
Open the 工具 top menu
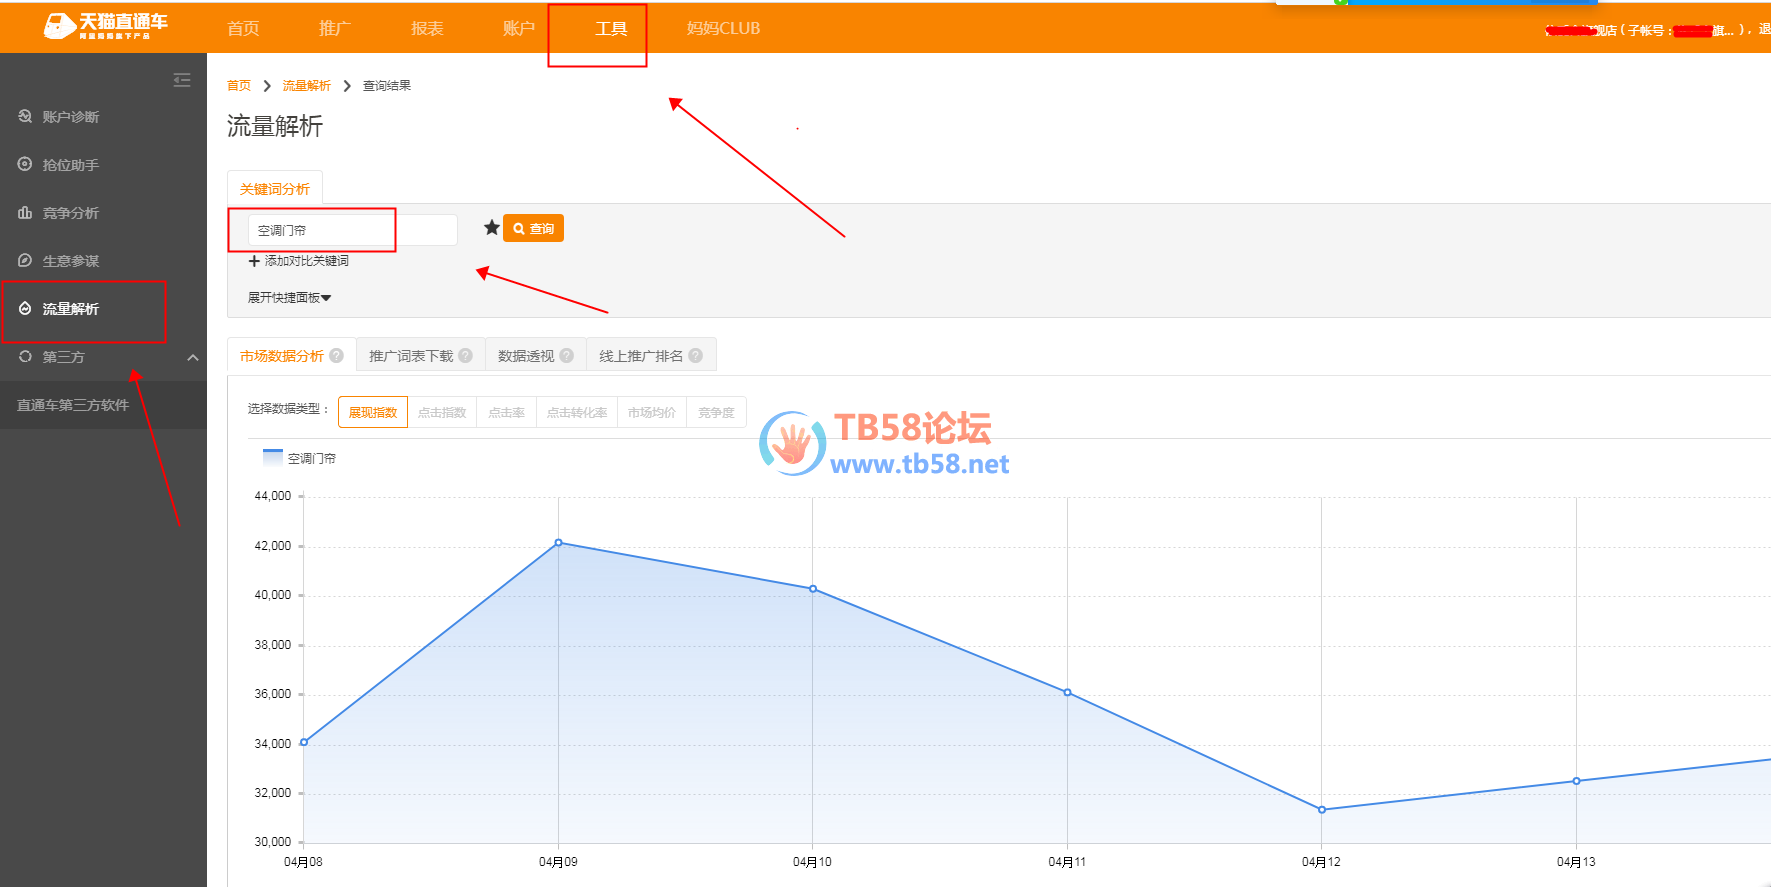click(610, 29)
